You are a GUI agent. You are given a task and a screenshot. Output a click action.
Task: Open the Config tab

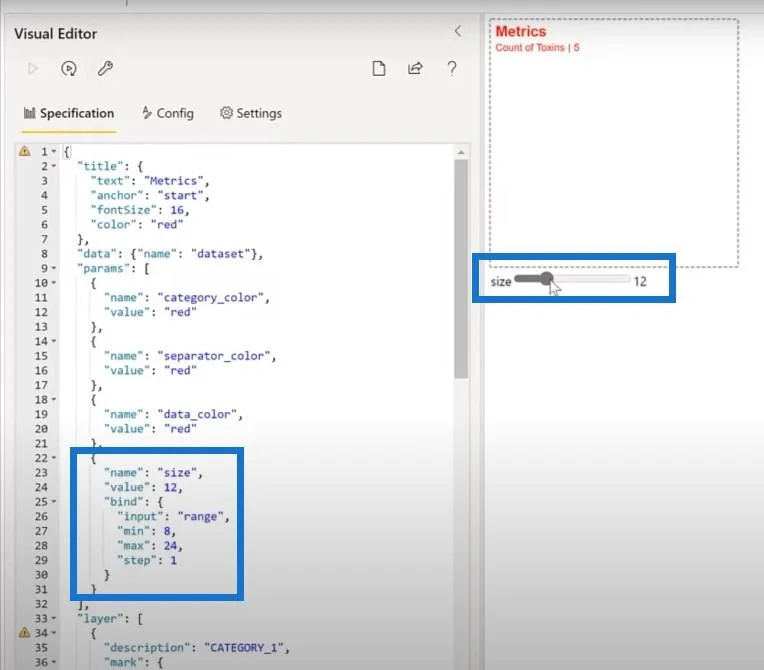tap(168, 113)
